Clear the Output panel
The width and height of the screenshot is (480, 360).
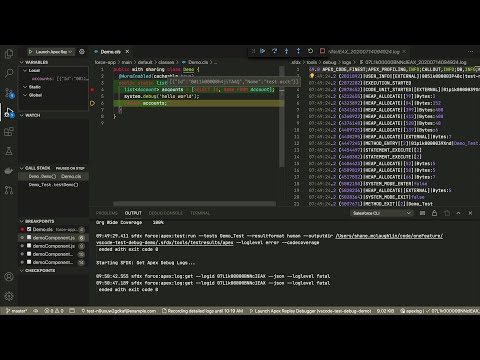coord(422,213)
